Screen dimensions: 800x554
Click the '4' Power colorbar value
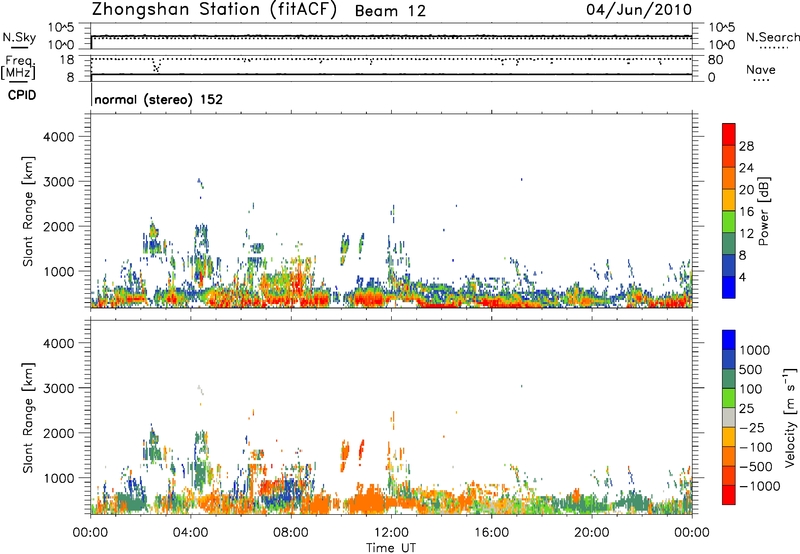pos(742,278)
